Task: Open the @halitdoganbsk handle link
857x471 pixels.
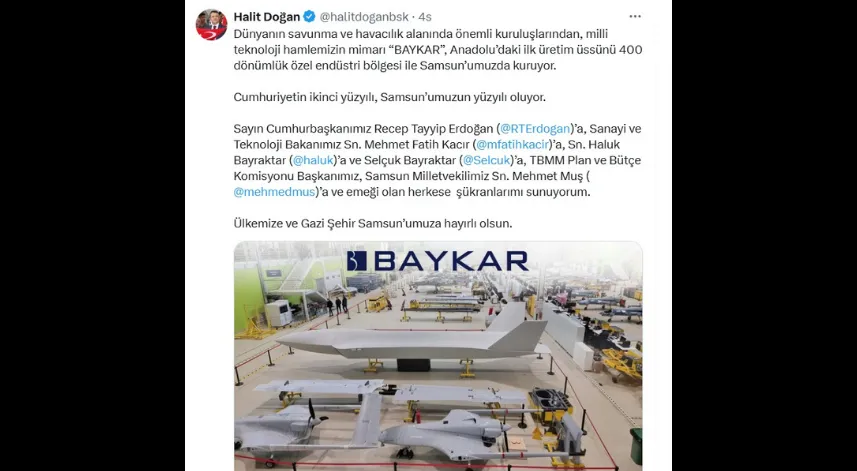Action: pyautogui.click(x=364, y=17)
